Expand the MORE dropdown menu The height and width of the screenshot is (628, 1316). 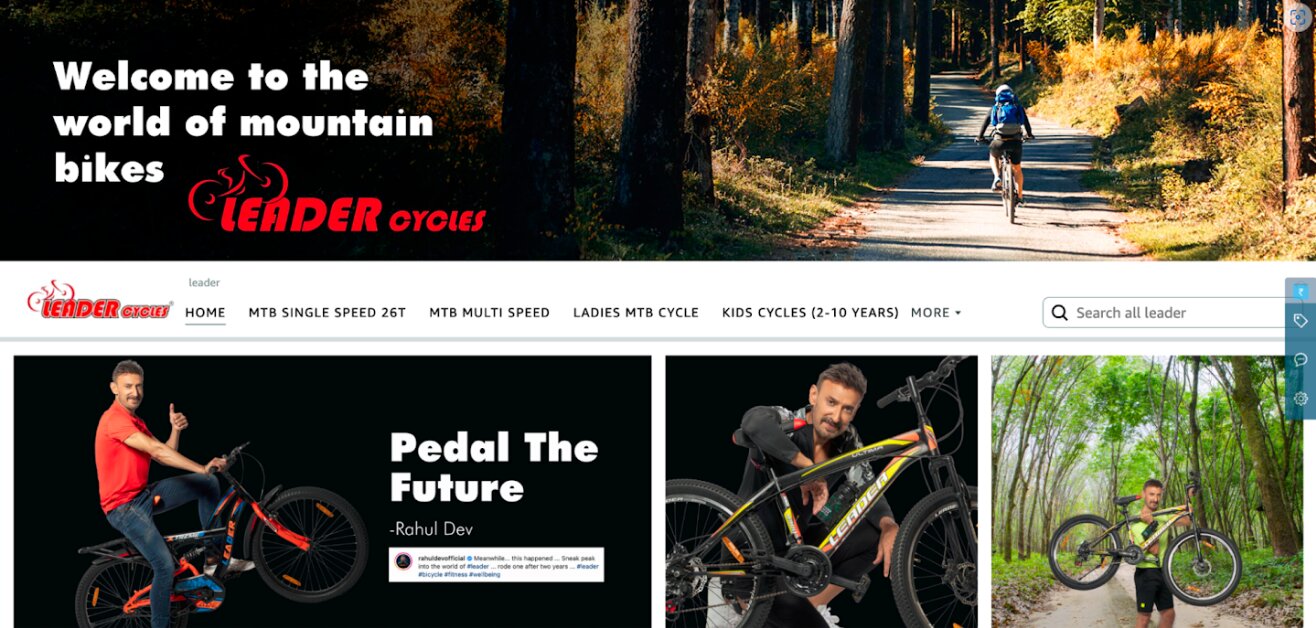[x=936, y=313]
